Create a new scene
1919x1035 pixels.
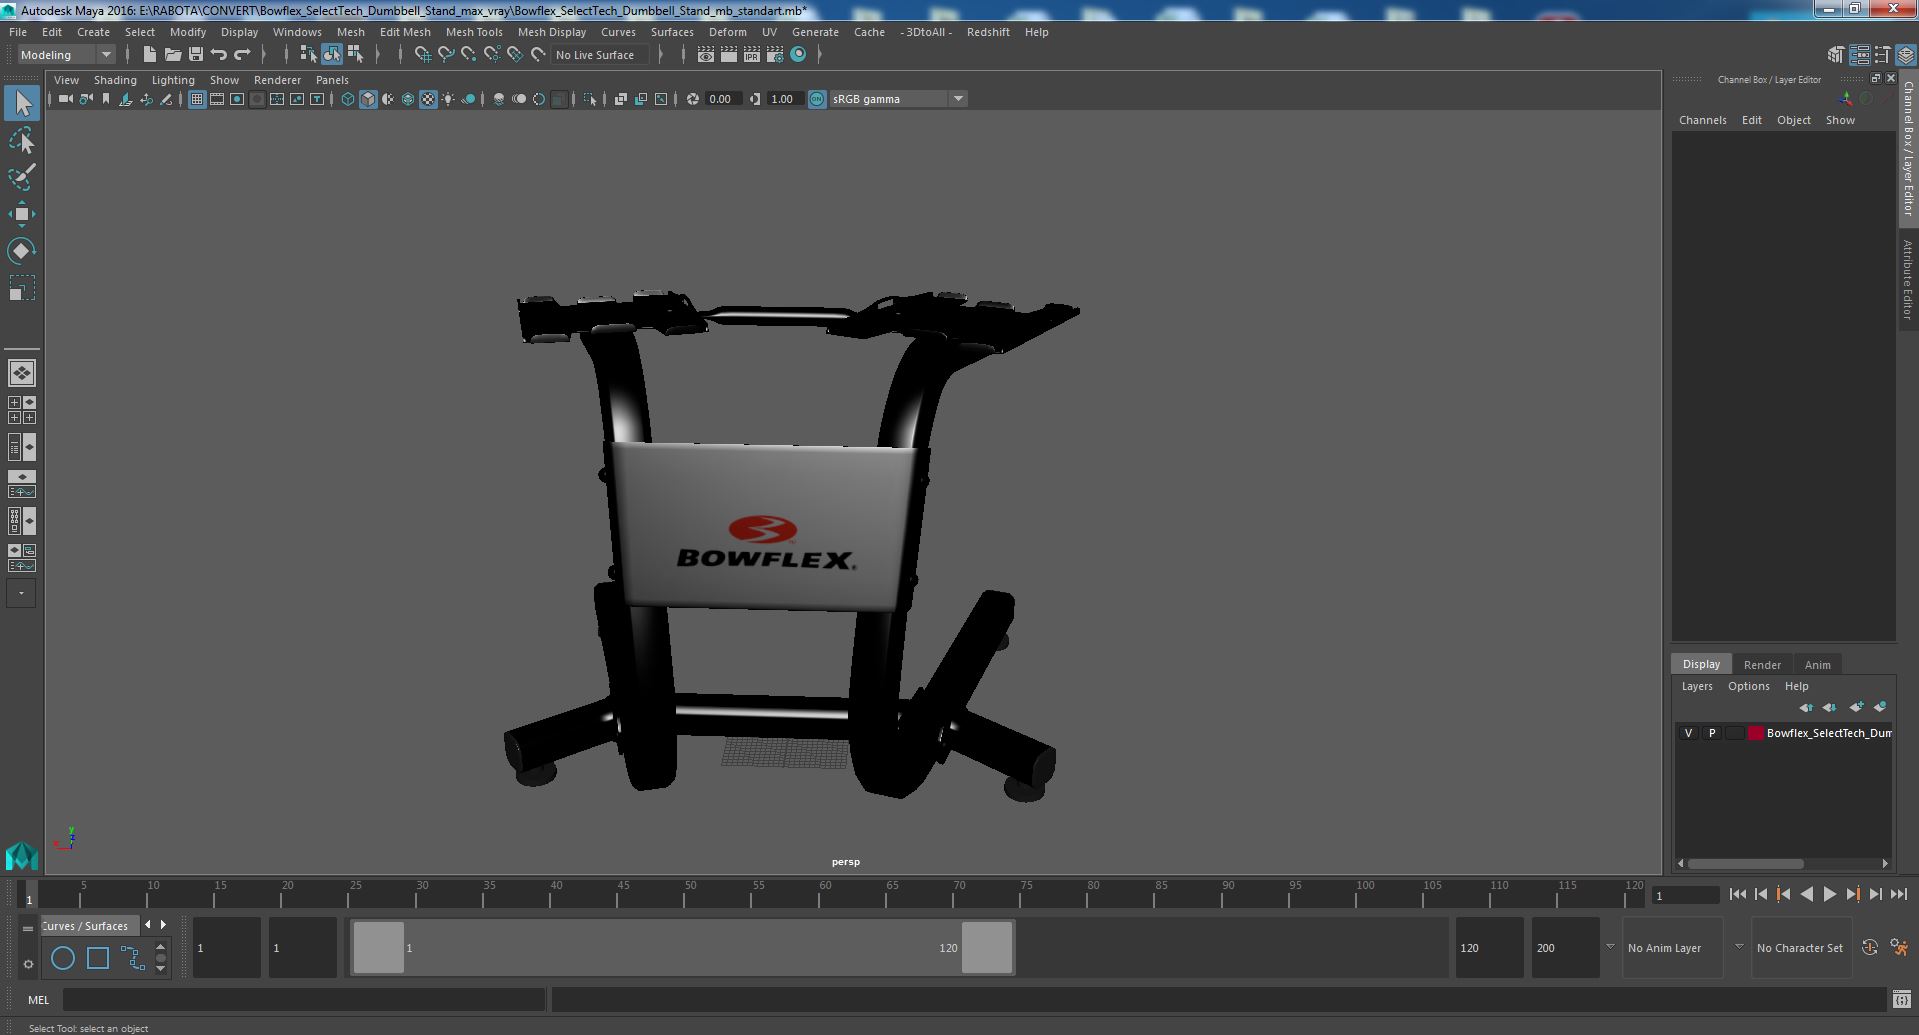[x=149, y=55]
